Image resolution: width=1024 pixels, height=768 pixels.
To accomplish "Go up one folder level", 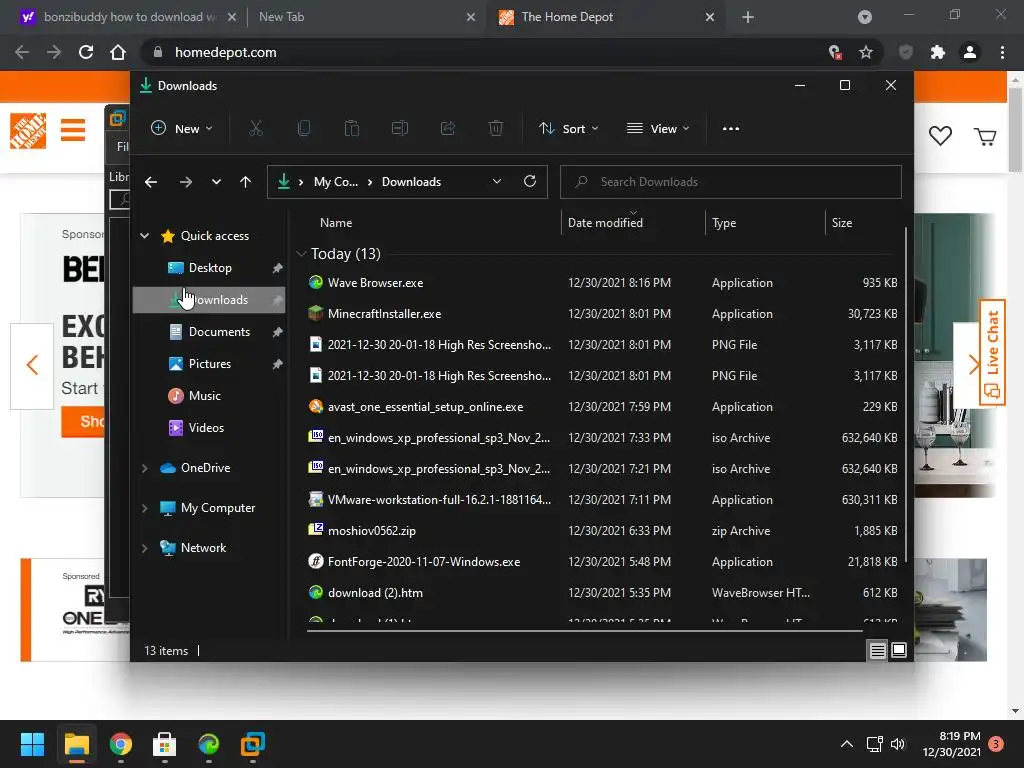I will pyautogui.click(x=246, y=182).
